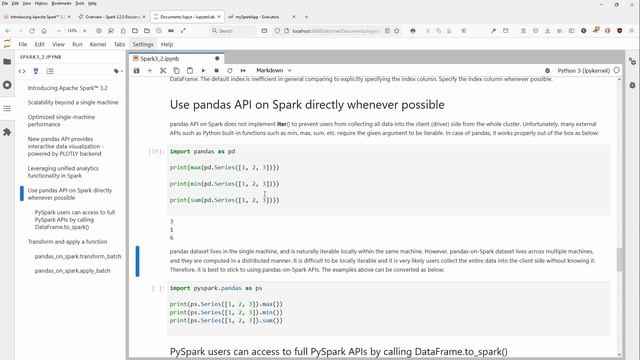Reload the current browser page

(x=32, y=31)
